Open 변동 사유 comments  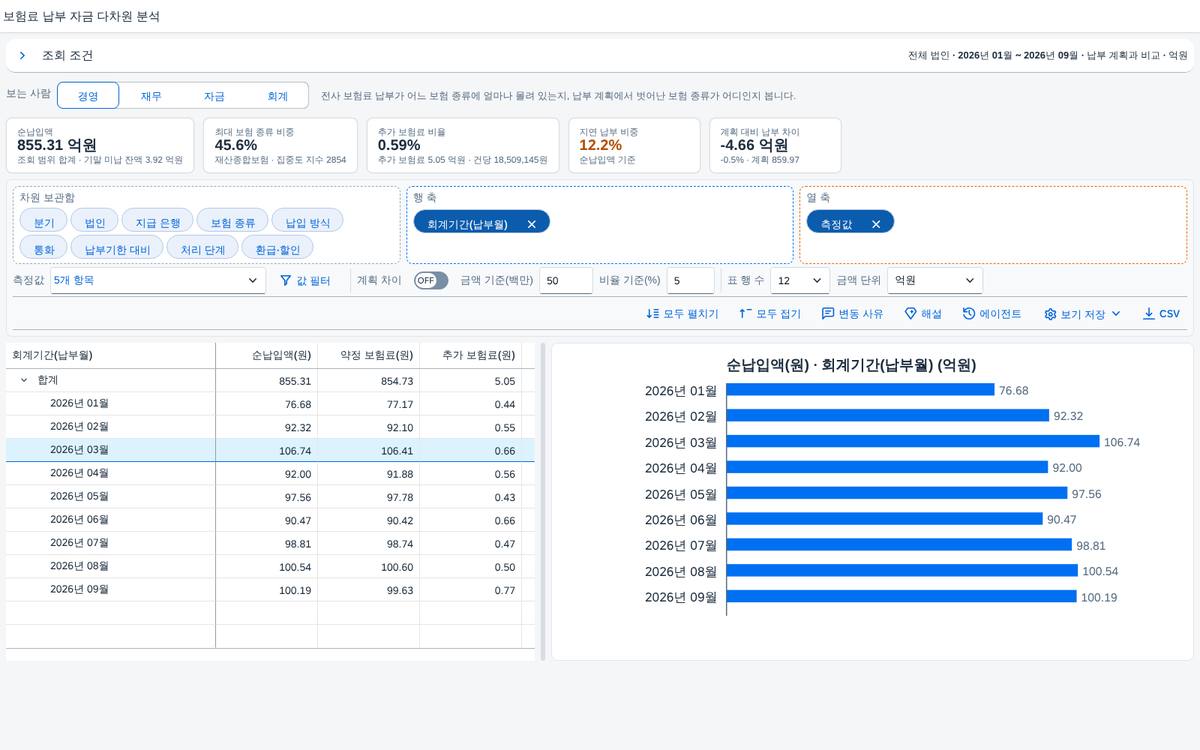coord(852,314)
